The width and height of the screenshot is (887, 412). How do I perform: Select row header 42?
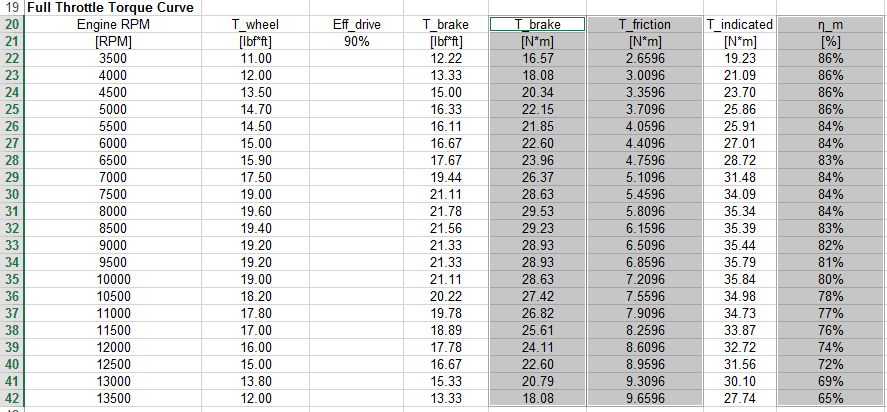click(x=12, y=398)
